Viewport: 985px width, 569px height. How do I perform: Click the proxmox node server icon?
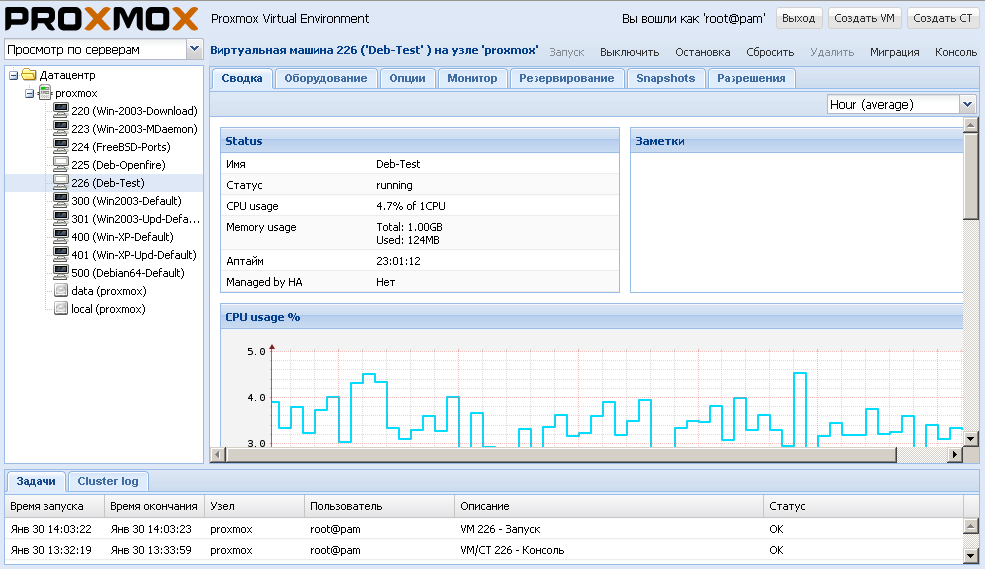[45, 93]
